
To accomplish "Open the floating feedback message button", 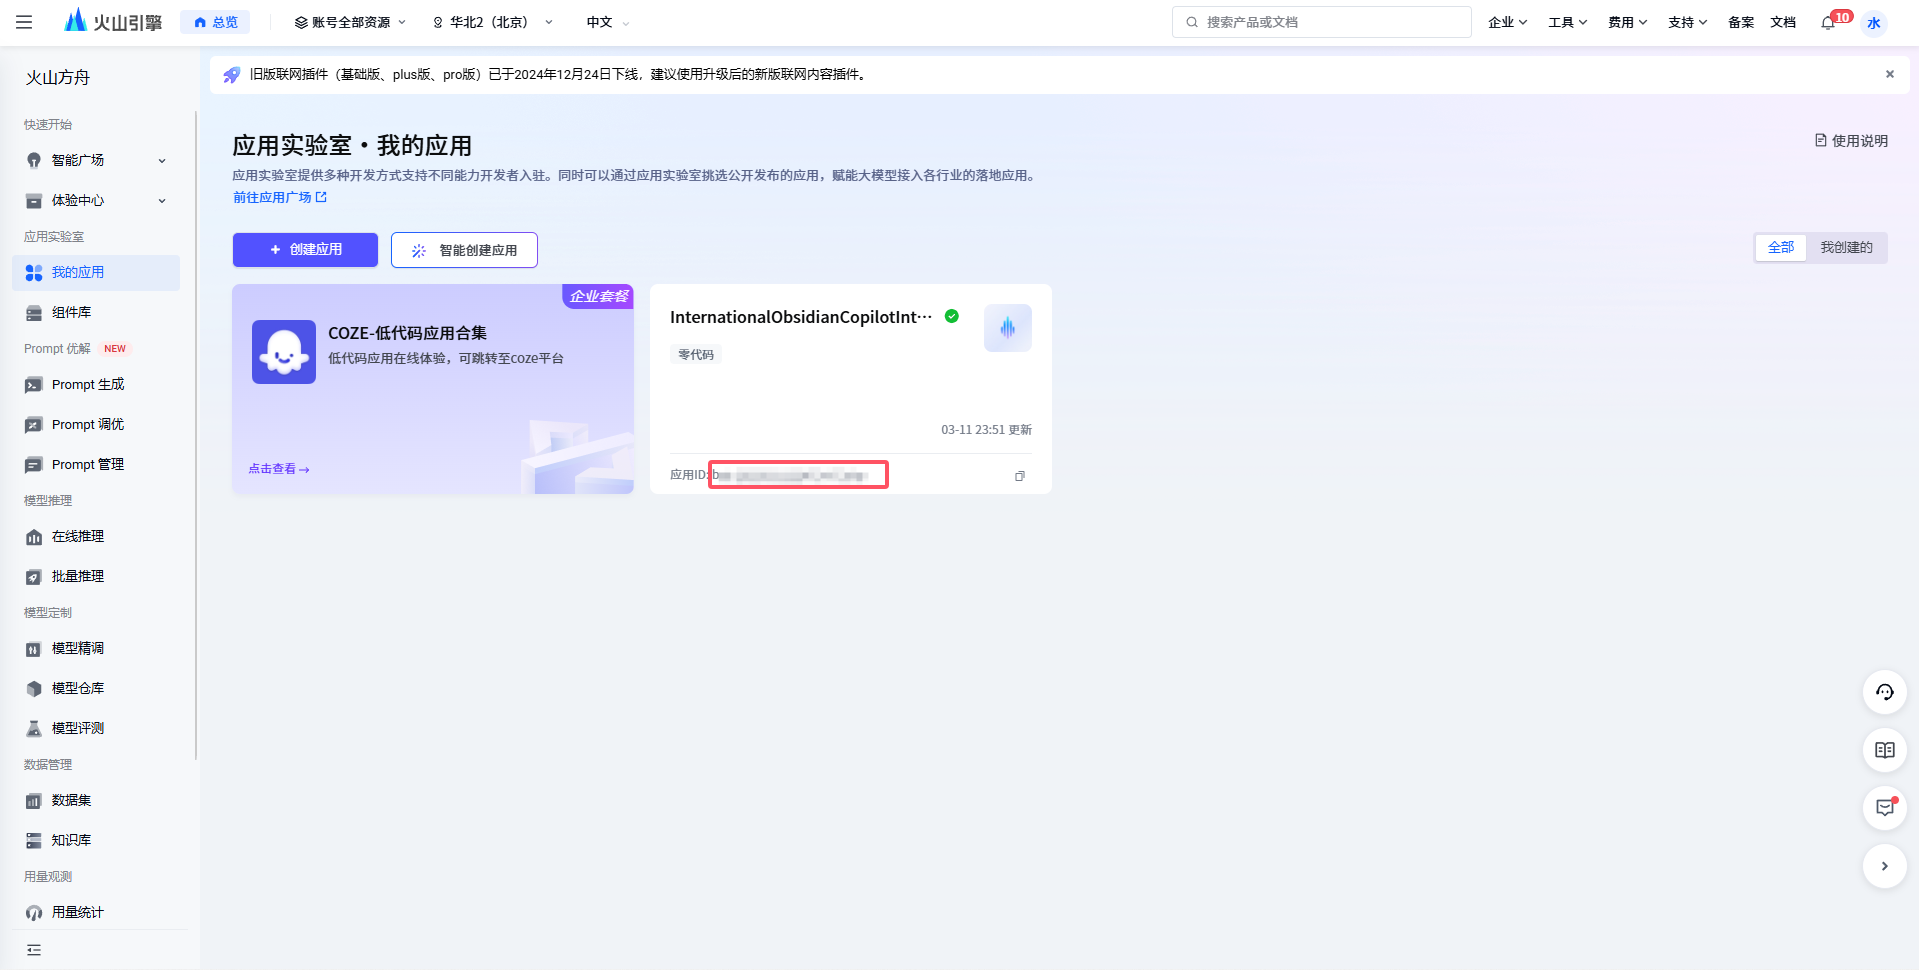I will pos(1885,808).
